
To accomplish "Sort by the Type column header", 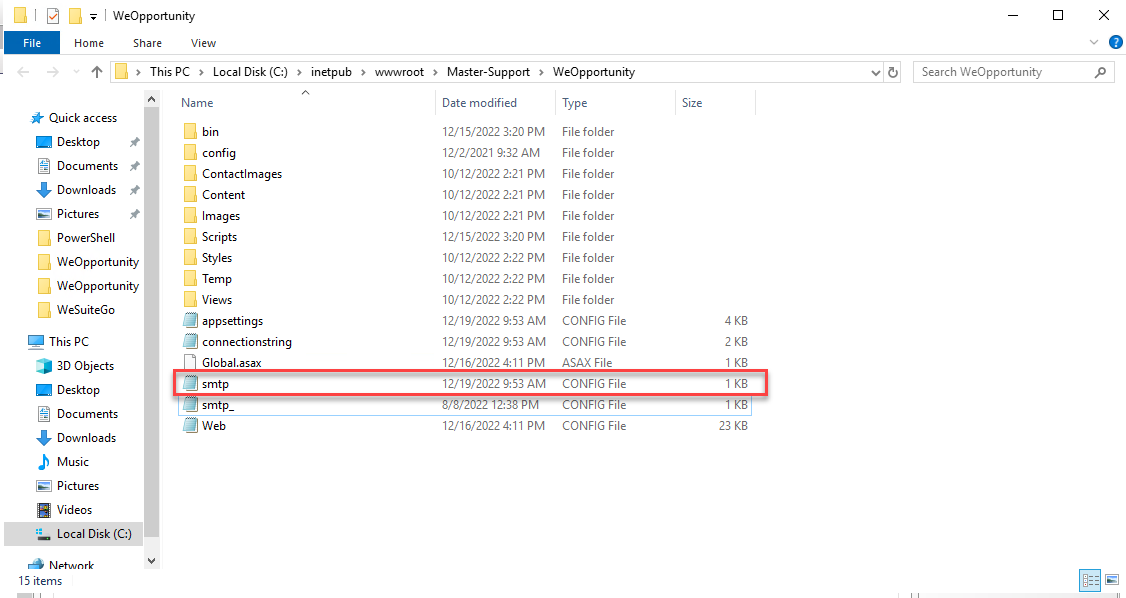I will click(x=574, y=103).
